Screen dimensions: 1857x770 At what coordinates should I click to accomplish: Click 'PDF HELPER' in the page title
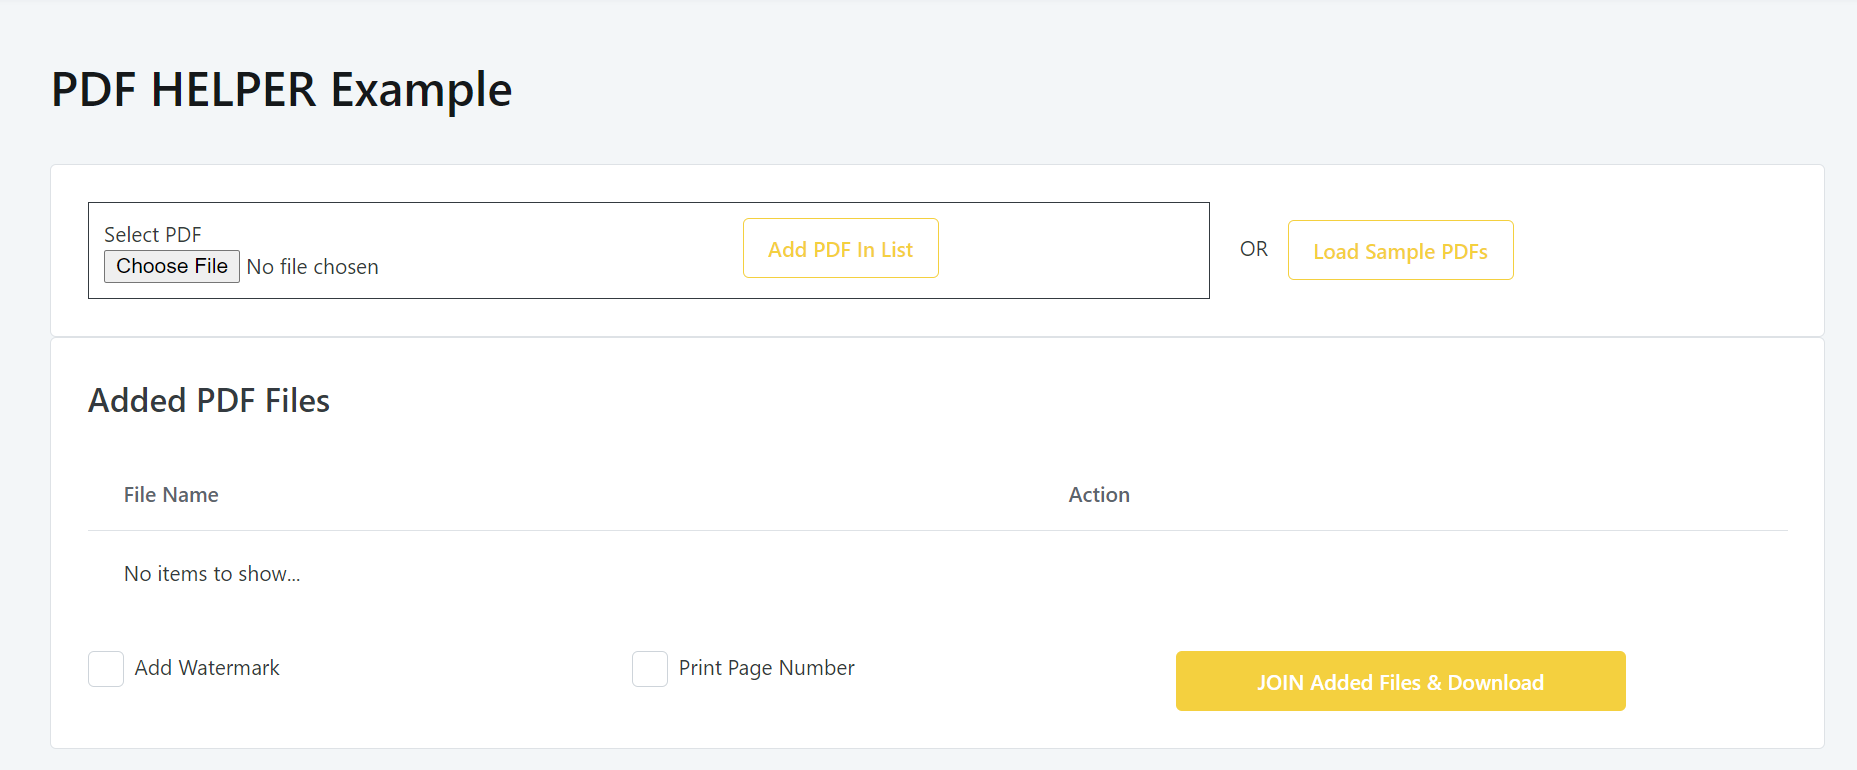tap(184, 90)
